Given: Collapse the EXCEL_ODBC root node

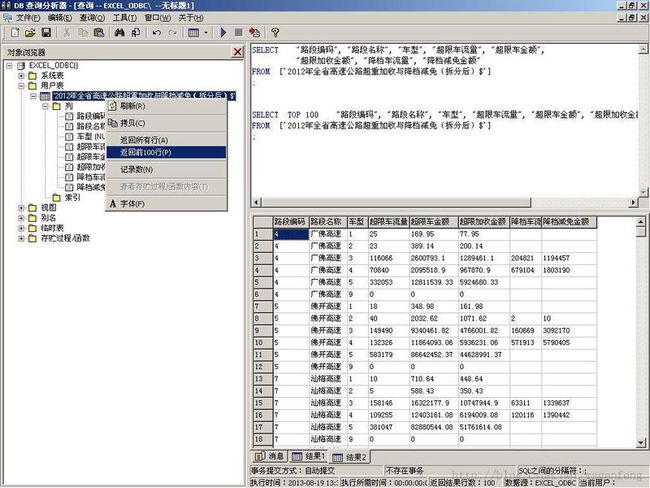Looking at the screenshot, I should tap(10, 66).
